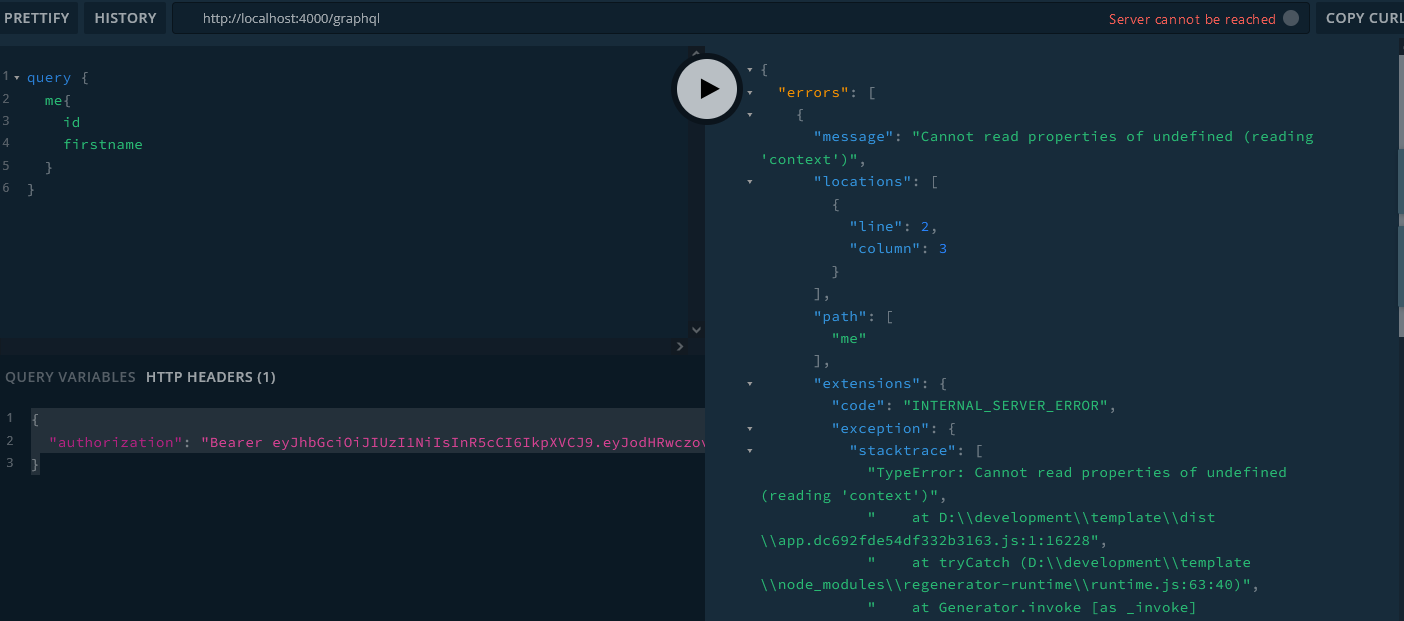1404x621 pixels.
Task: Click the "stacktrace" key in response
Action: coord(903,450)
